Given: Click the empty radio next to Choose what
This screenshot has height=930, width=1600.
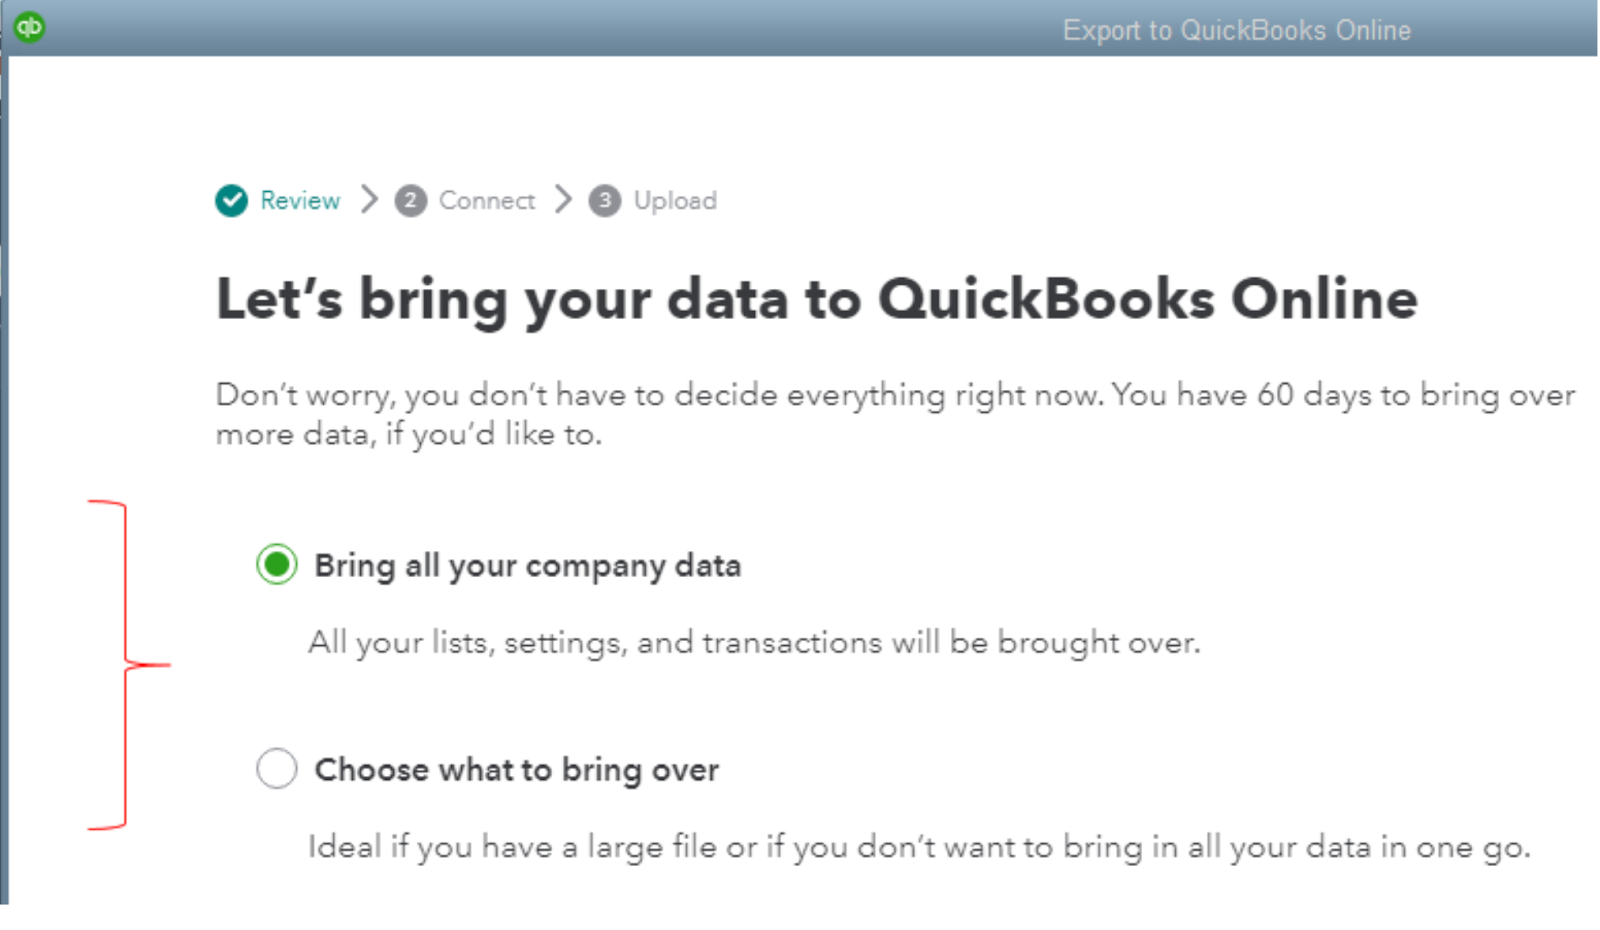Looking at the screenshot, I should point(277,769).
